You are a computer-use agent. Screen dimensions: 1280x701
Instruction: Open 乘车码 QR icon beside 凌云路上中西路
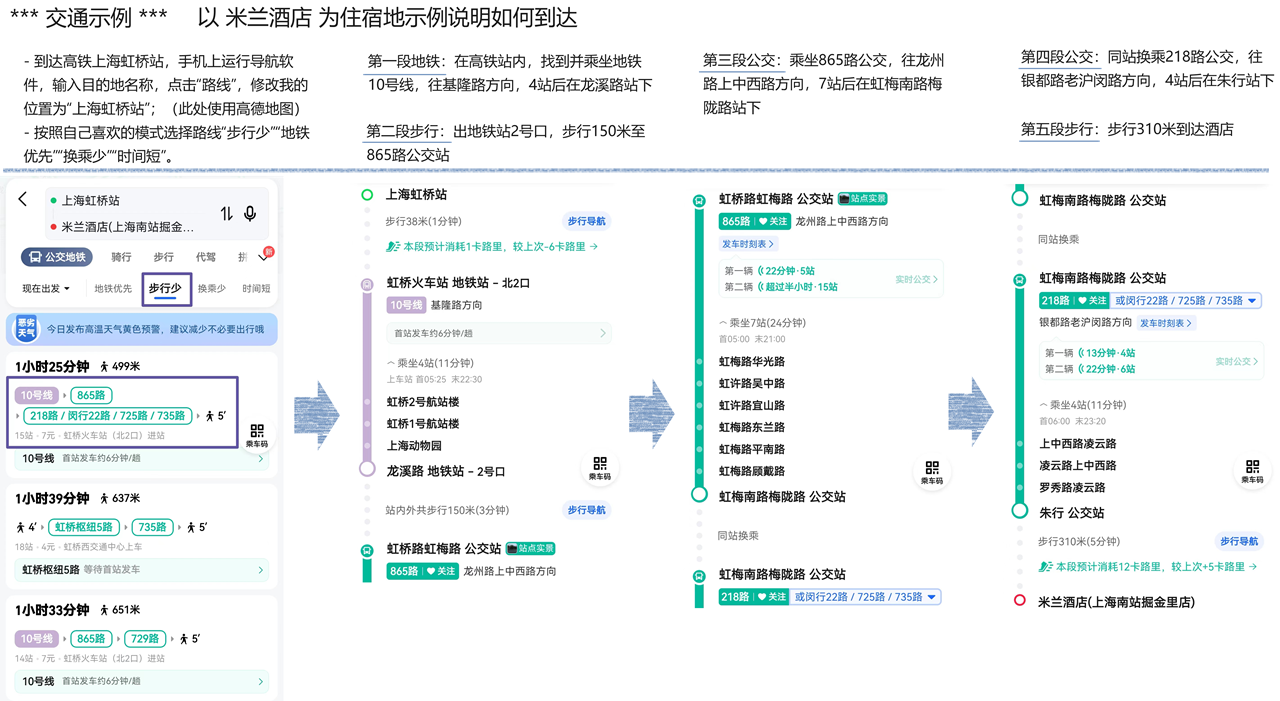click(1252, 472)
